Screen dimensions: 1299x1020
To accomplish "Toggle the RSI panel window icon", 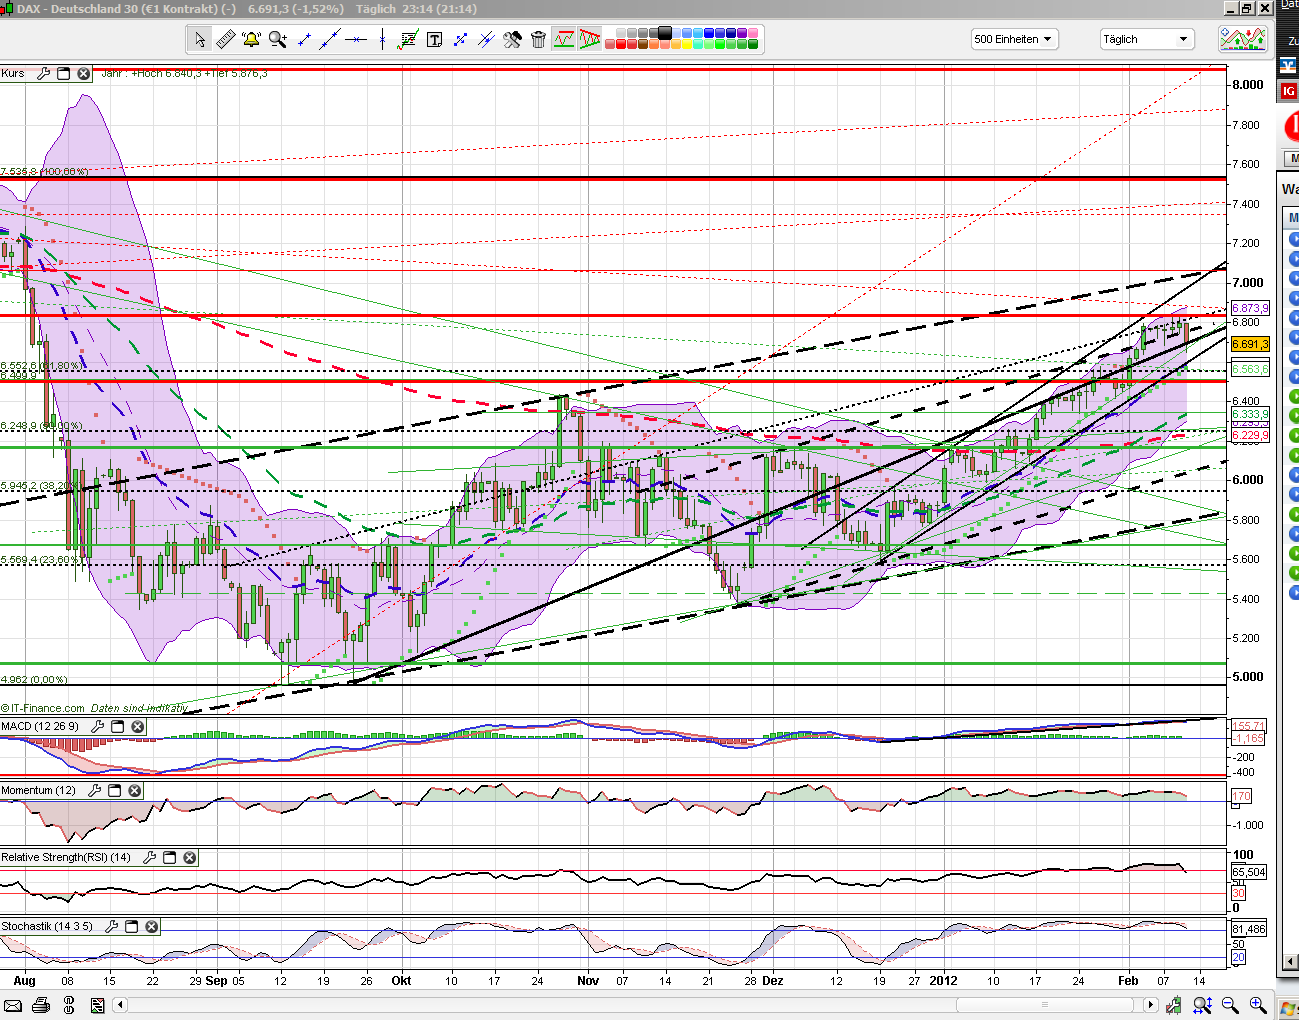I will point(169,857).
